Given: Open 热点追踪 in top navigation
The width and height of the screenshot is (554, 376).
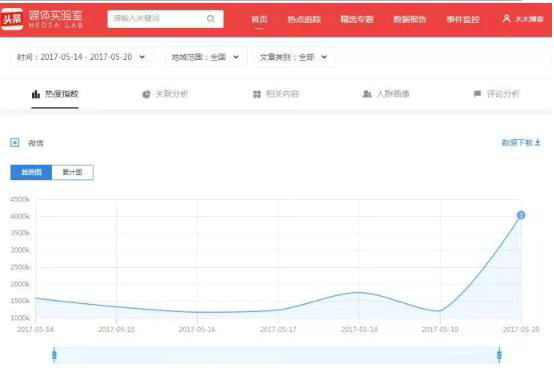Looking at the screenshot, I should [x=304, y=19].
